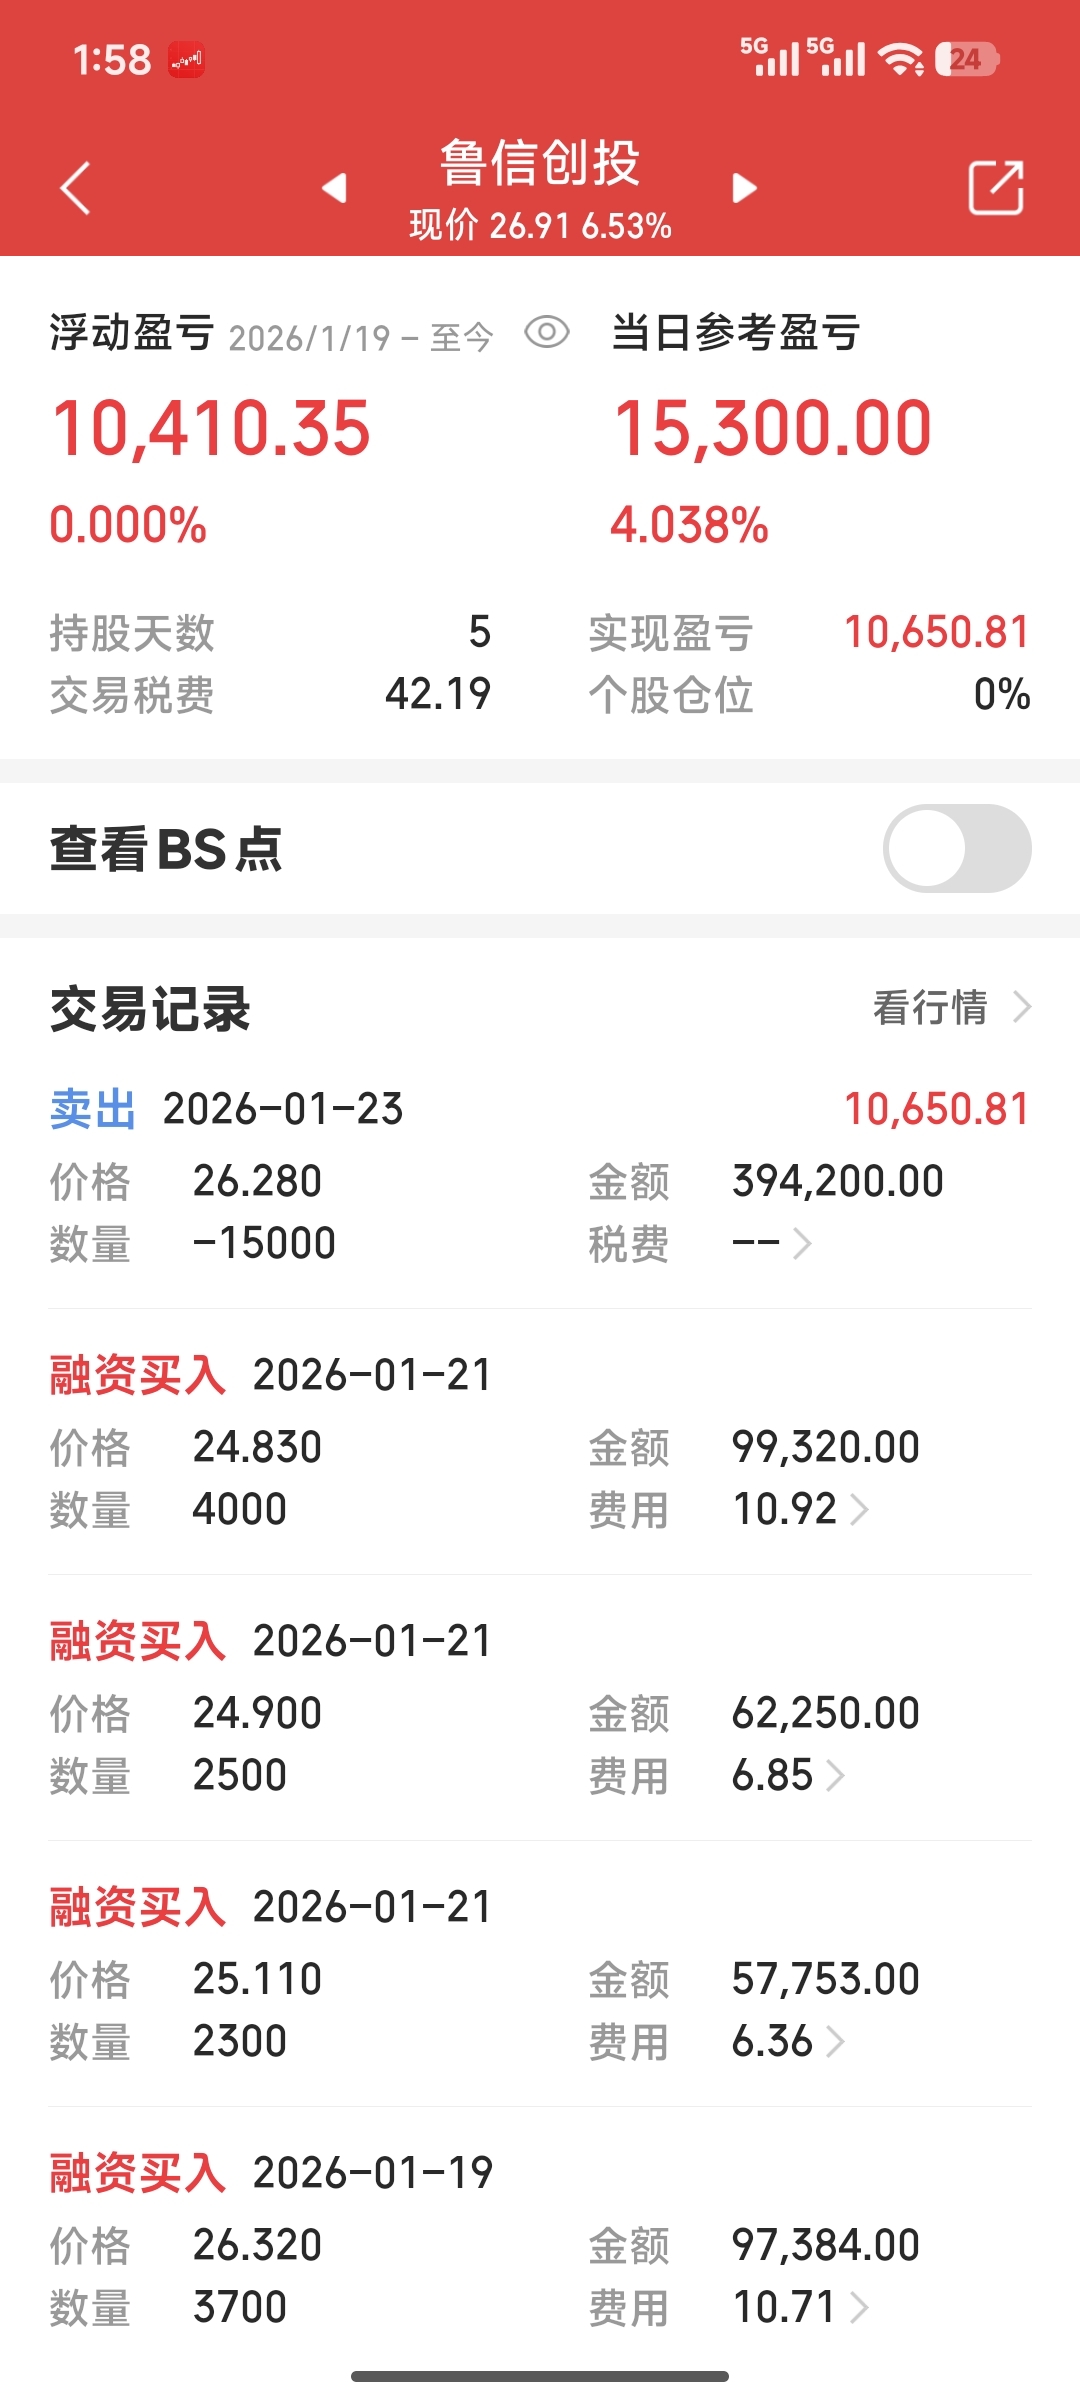Switch to next stock with right triangle

point(744,188)
